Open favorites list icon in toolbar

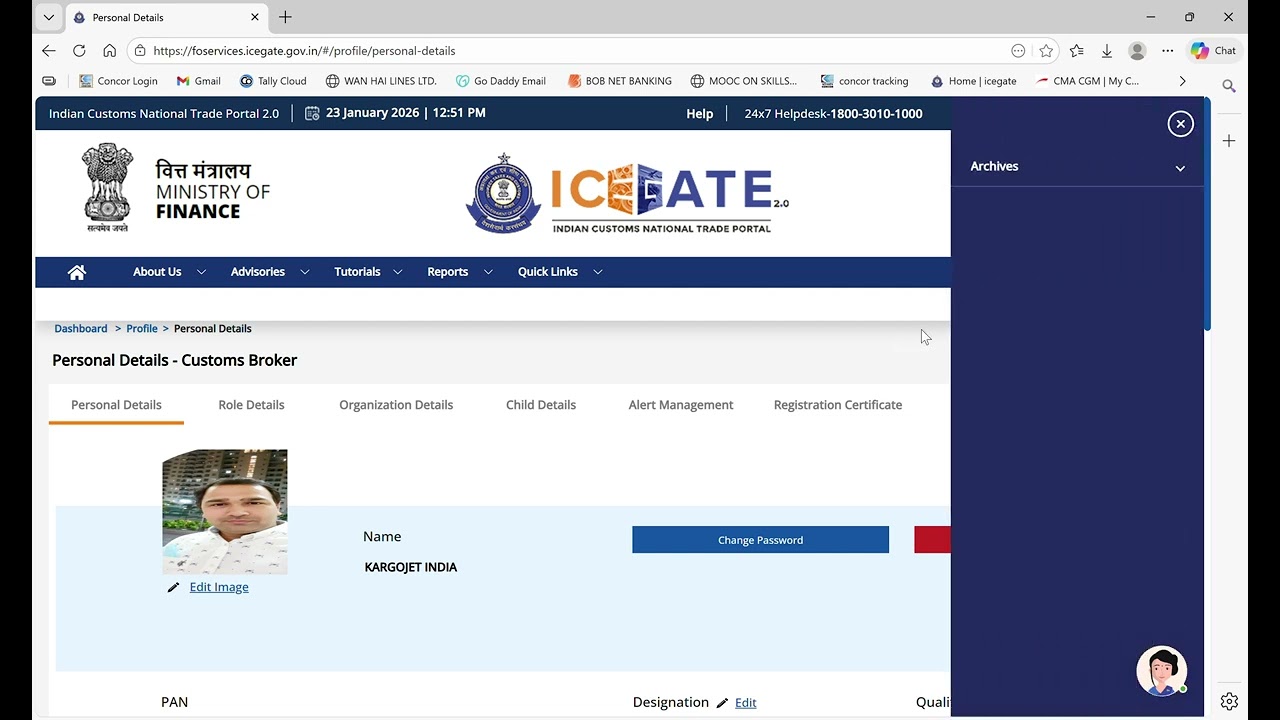(x=1076, y=51)
